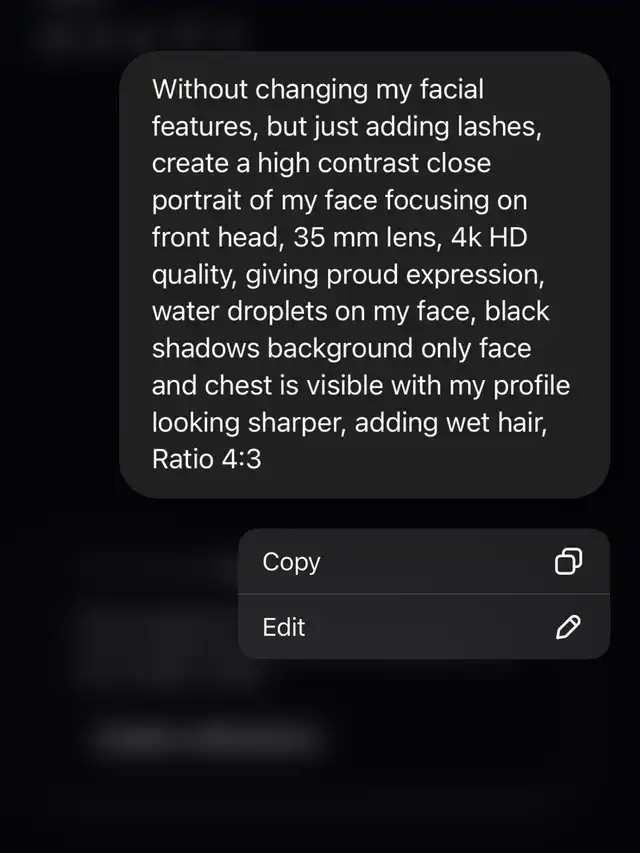Click the word 'Copy' label
Viewport: 640px width, 853px height.
point(291,562)
